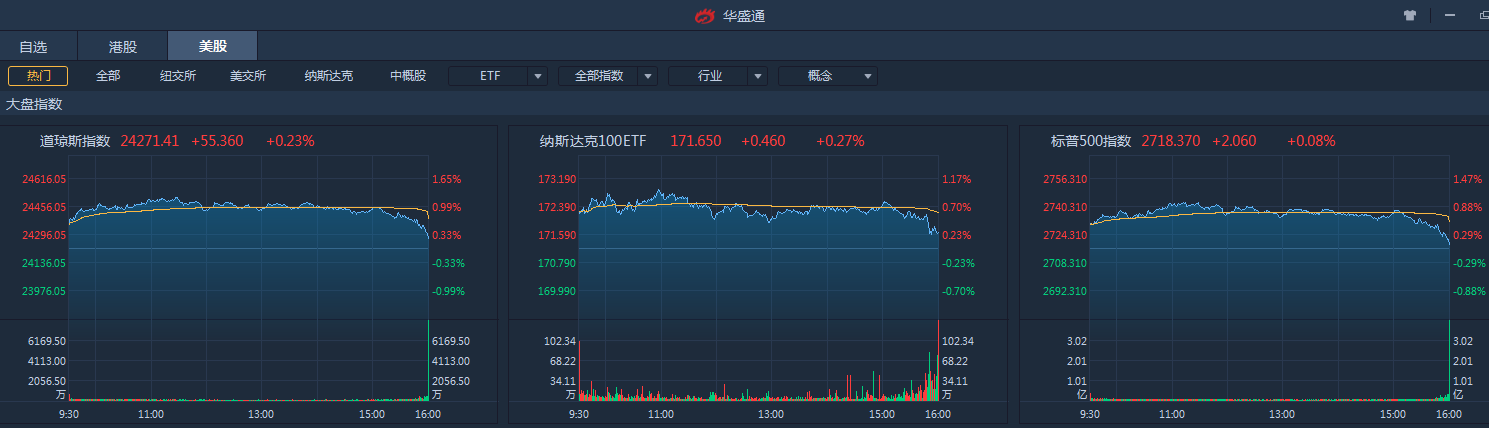
Task: Click the Dow axis label 23976.05
Action: click(45, 292)
